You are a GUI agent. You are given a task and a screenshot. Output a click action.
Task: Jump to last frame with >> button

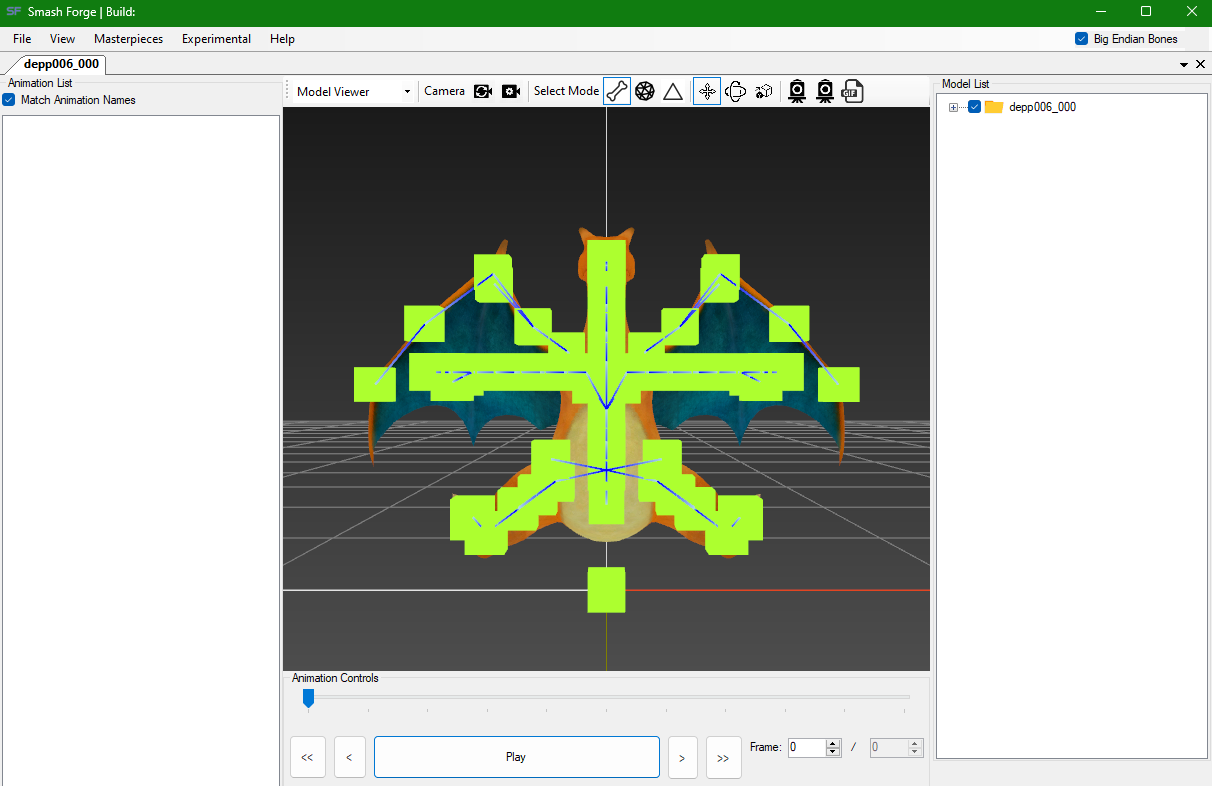coord(723,757)
